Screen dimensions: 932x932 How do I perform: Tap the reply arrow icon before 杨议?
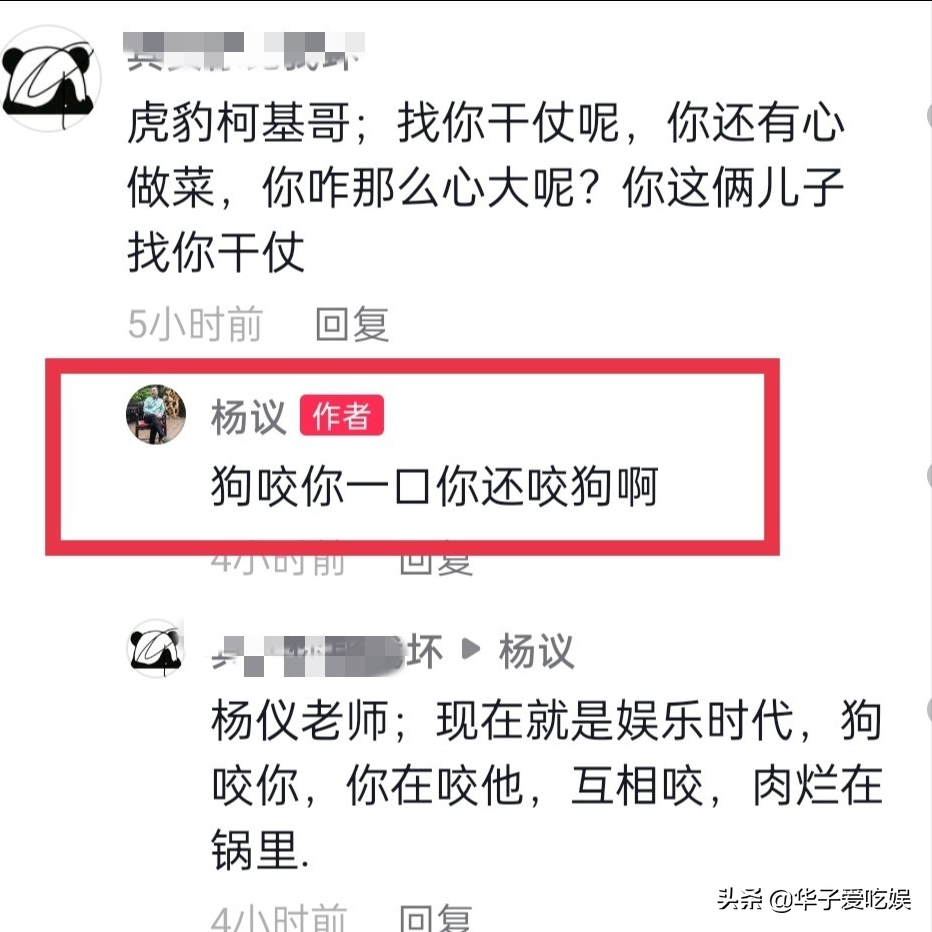tap(470, 648)
